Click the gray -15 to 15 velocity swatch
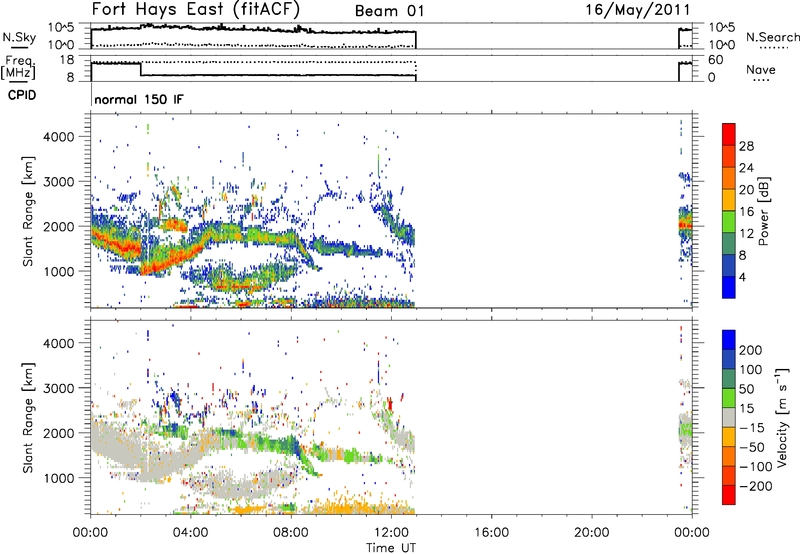The height and width of the screenshot is (554, 800). [729, 418]
